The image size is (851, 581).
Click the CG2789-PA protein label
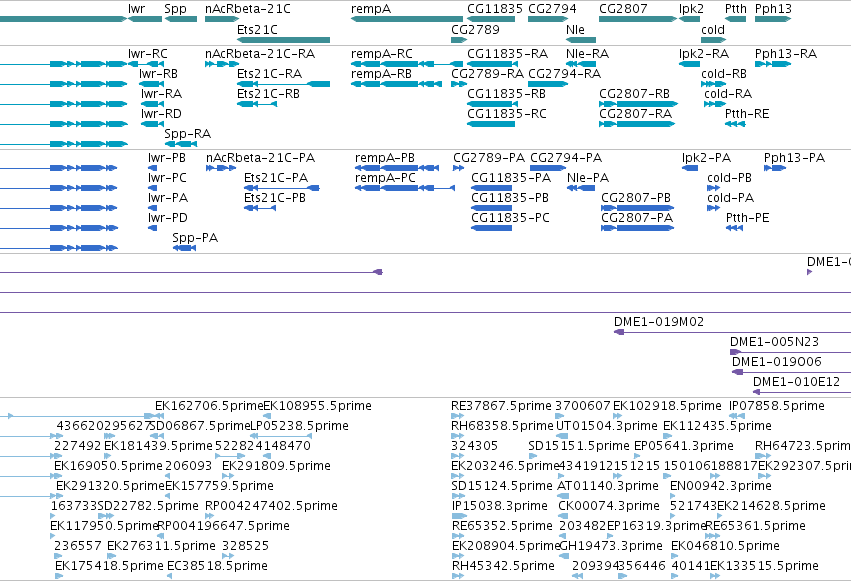[x=489, y=158]
